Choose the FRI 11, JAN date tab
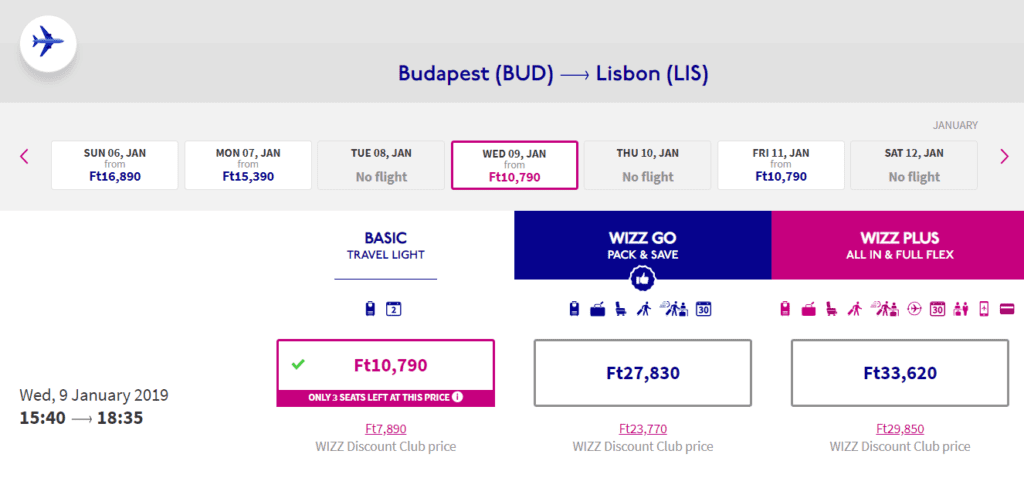The image size is (1024, 488). tap(781, 165)
